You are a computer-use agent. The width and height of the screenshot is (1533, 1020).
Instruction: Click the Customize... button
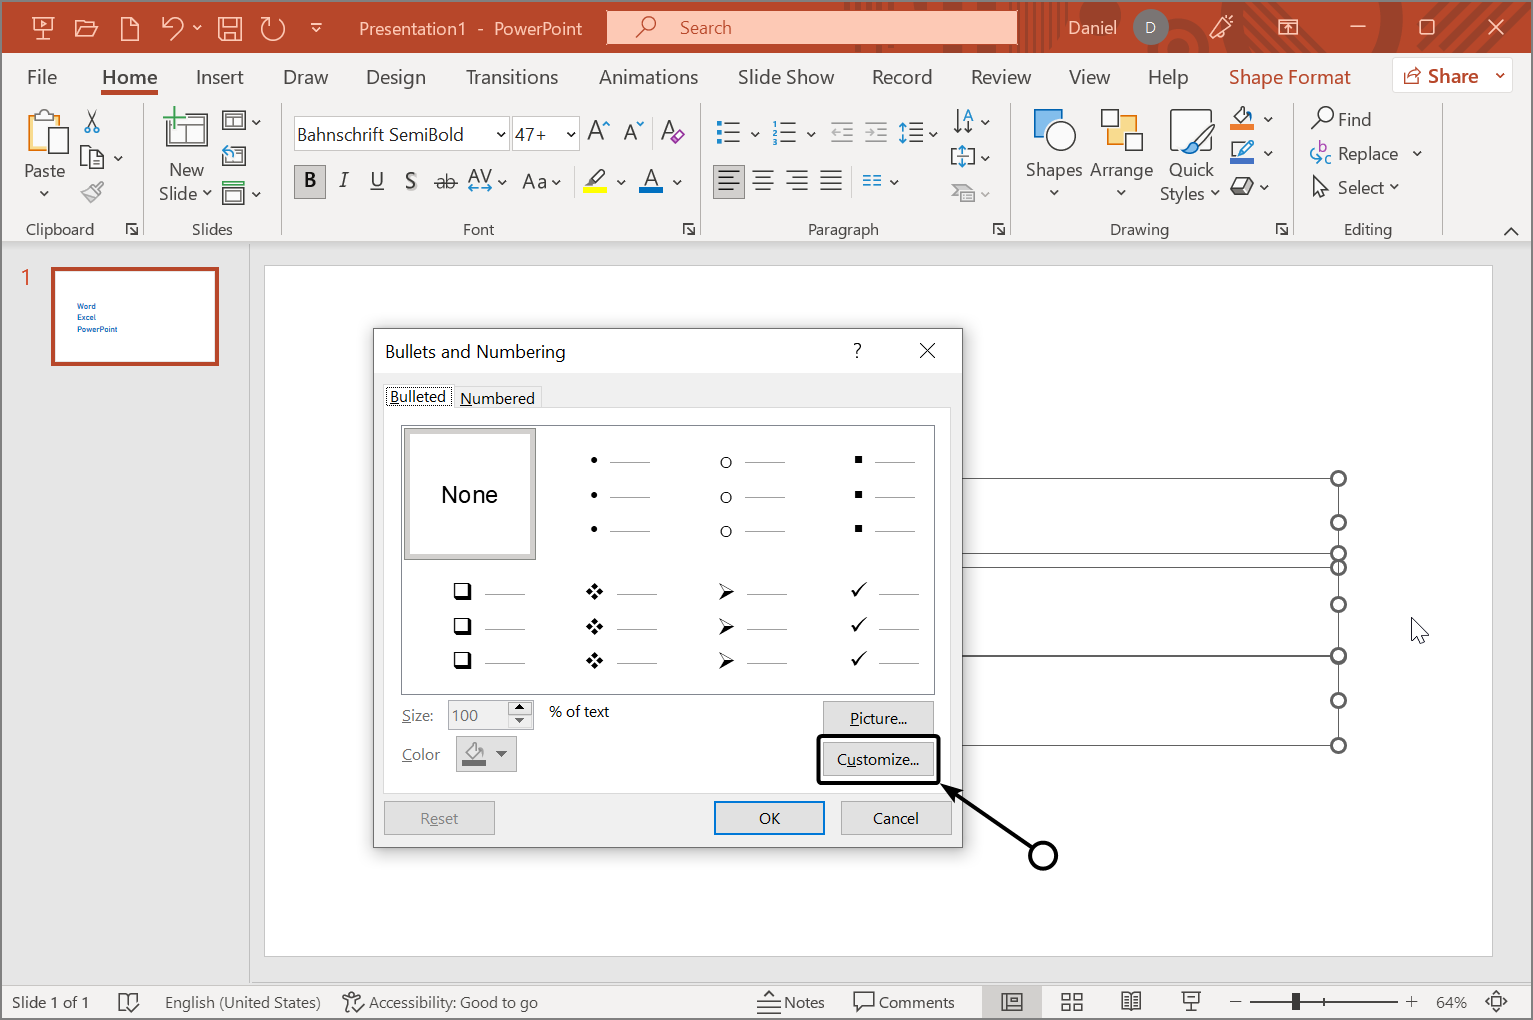pyautogui.click(x=877, y=760)
